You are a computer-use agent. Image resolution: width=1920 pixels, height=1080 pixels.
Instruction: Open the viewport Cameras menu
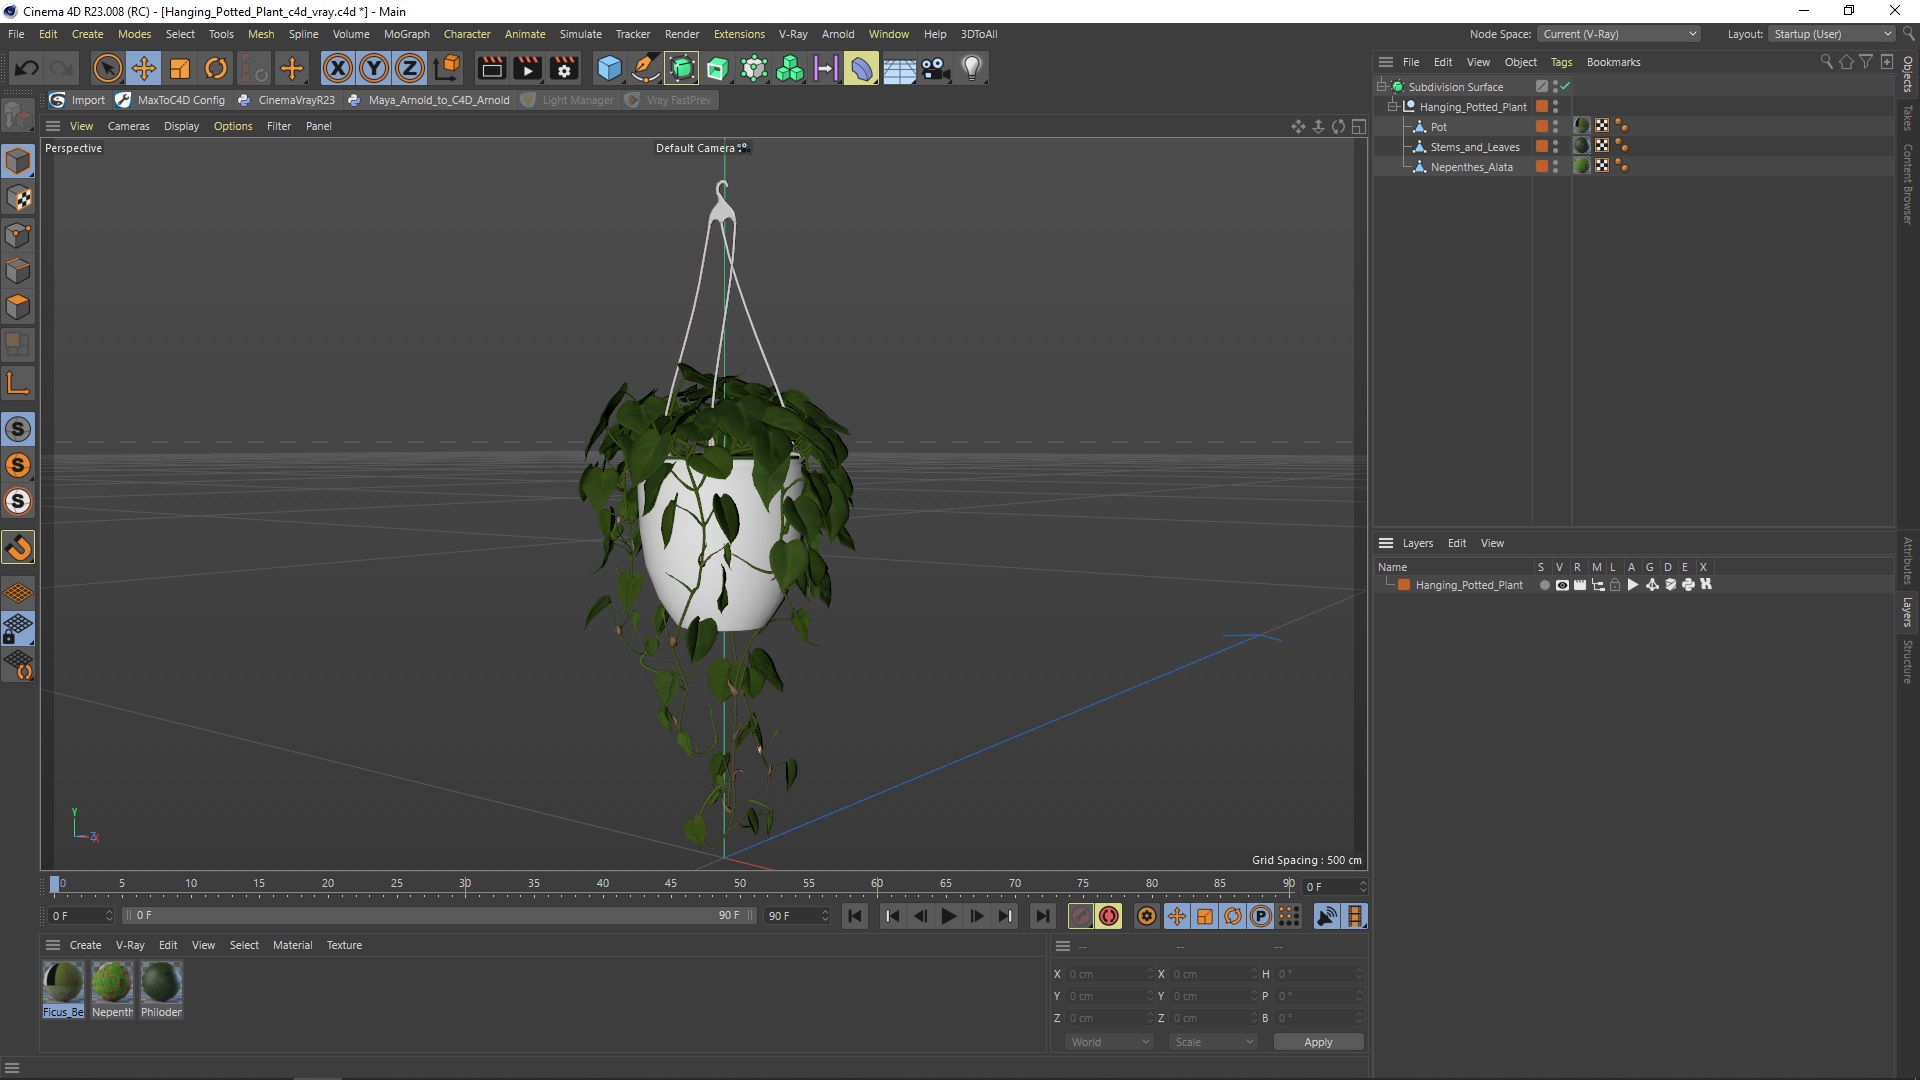(x=128, y=126)
